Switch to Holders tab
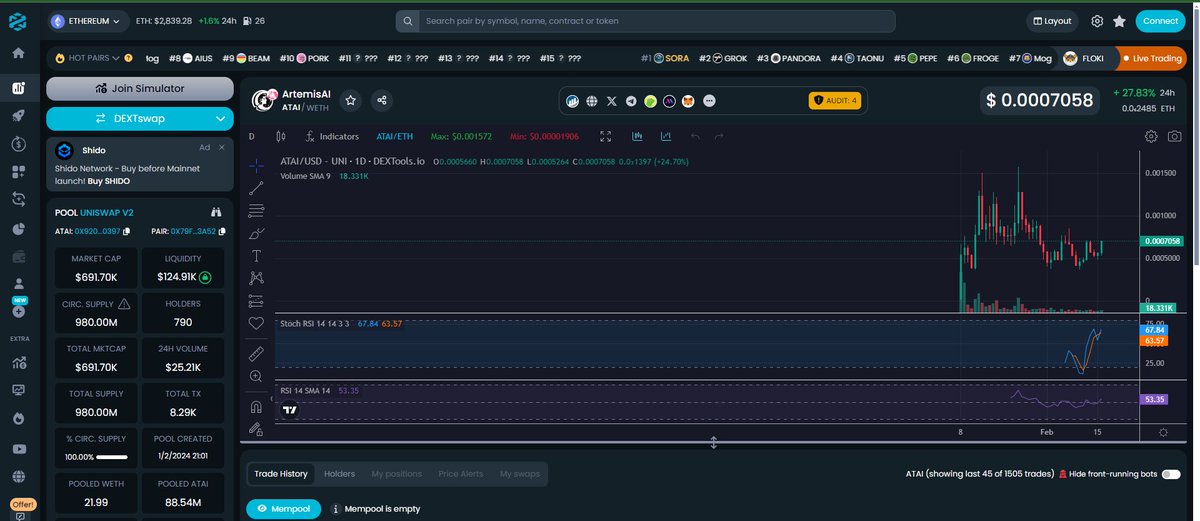Image resolution: width=1200 pixels, height=521 pixels. (x=339, y=474)
